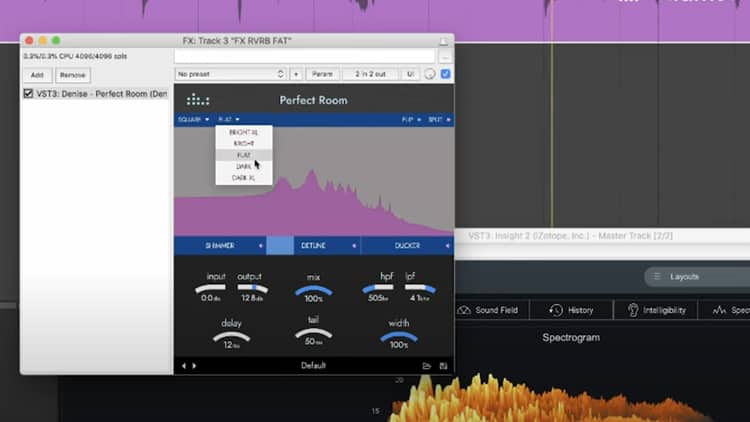
Task: Click the tail slider arc
Action: [x=313, y=333]
